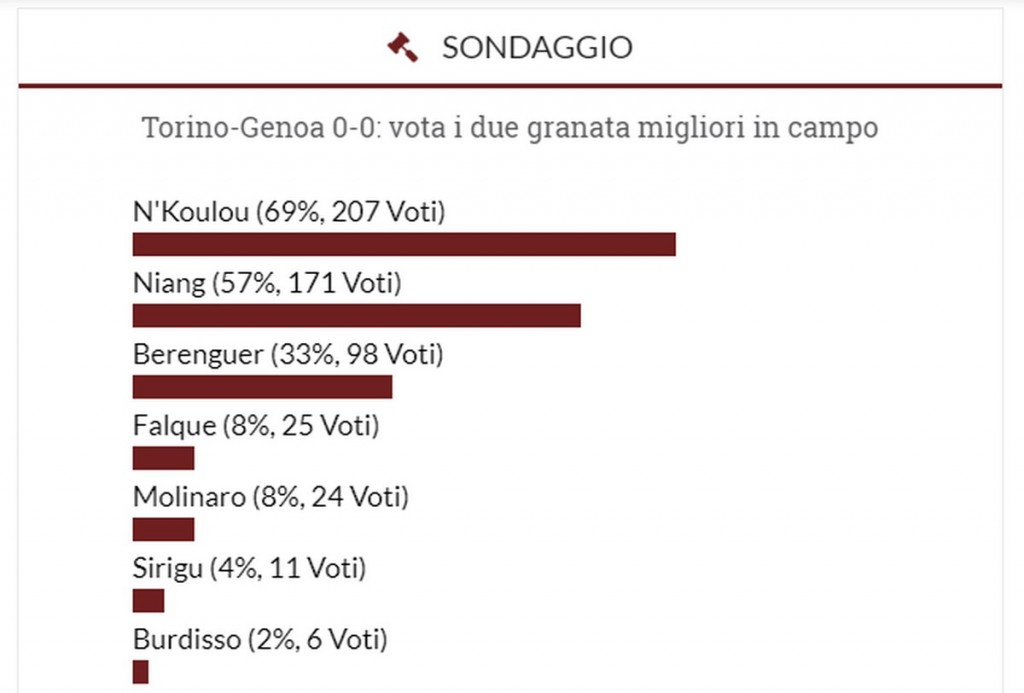Viewport: 1024px width, 693px height.
Task: Click the Falque result bar
Action: coord(163,458)
